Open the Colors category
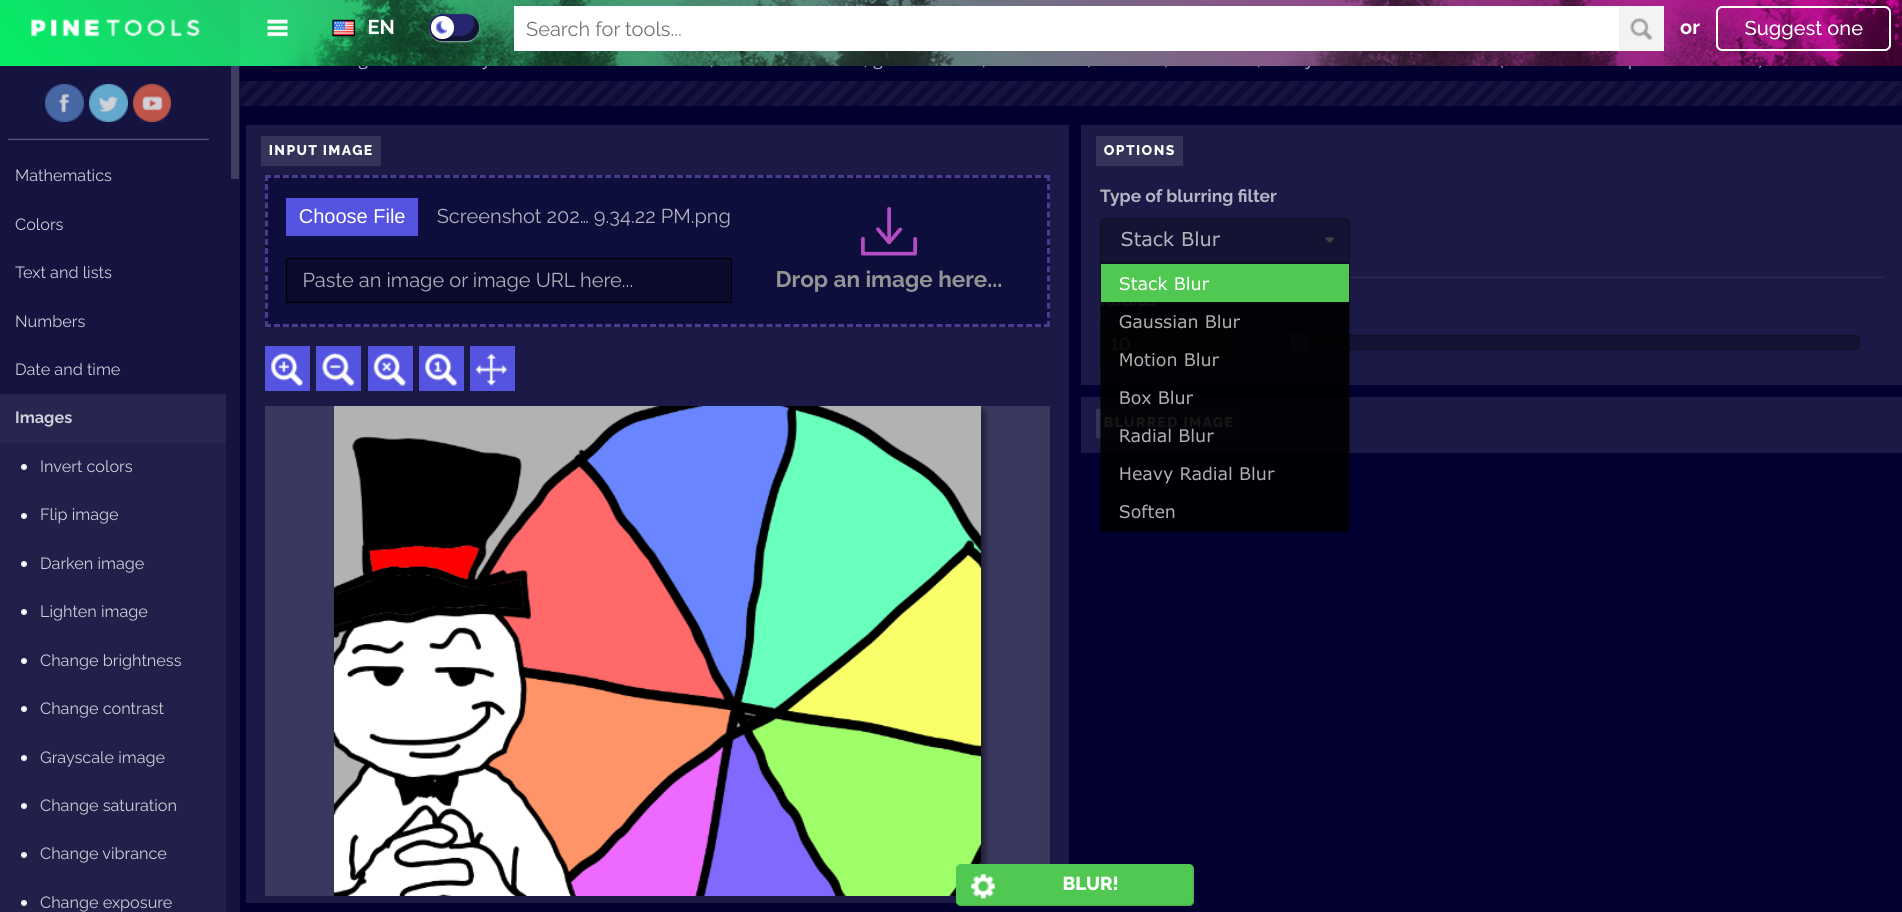The image size is (1902, 912). click(39, 224)
